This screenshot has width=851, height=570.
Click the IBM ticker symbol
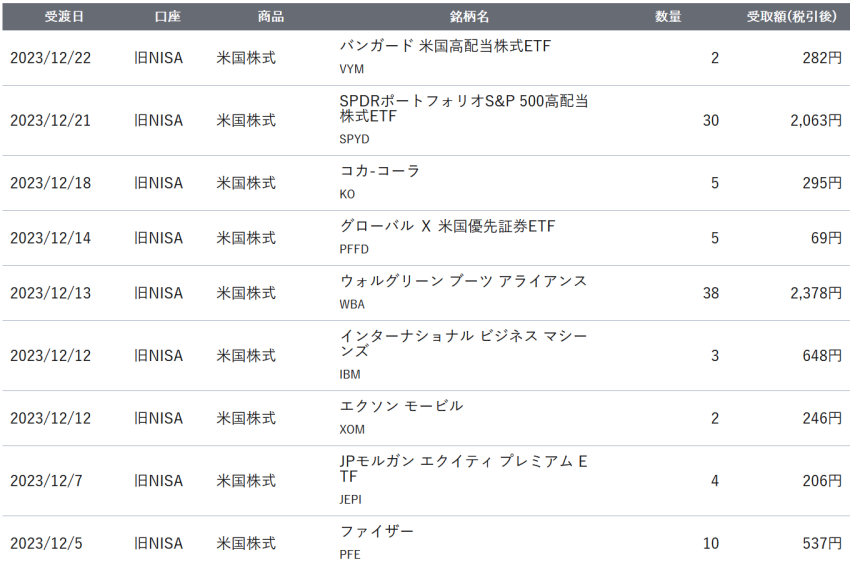(350, 374)
